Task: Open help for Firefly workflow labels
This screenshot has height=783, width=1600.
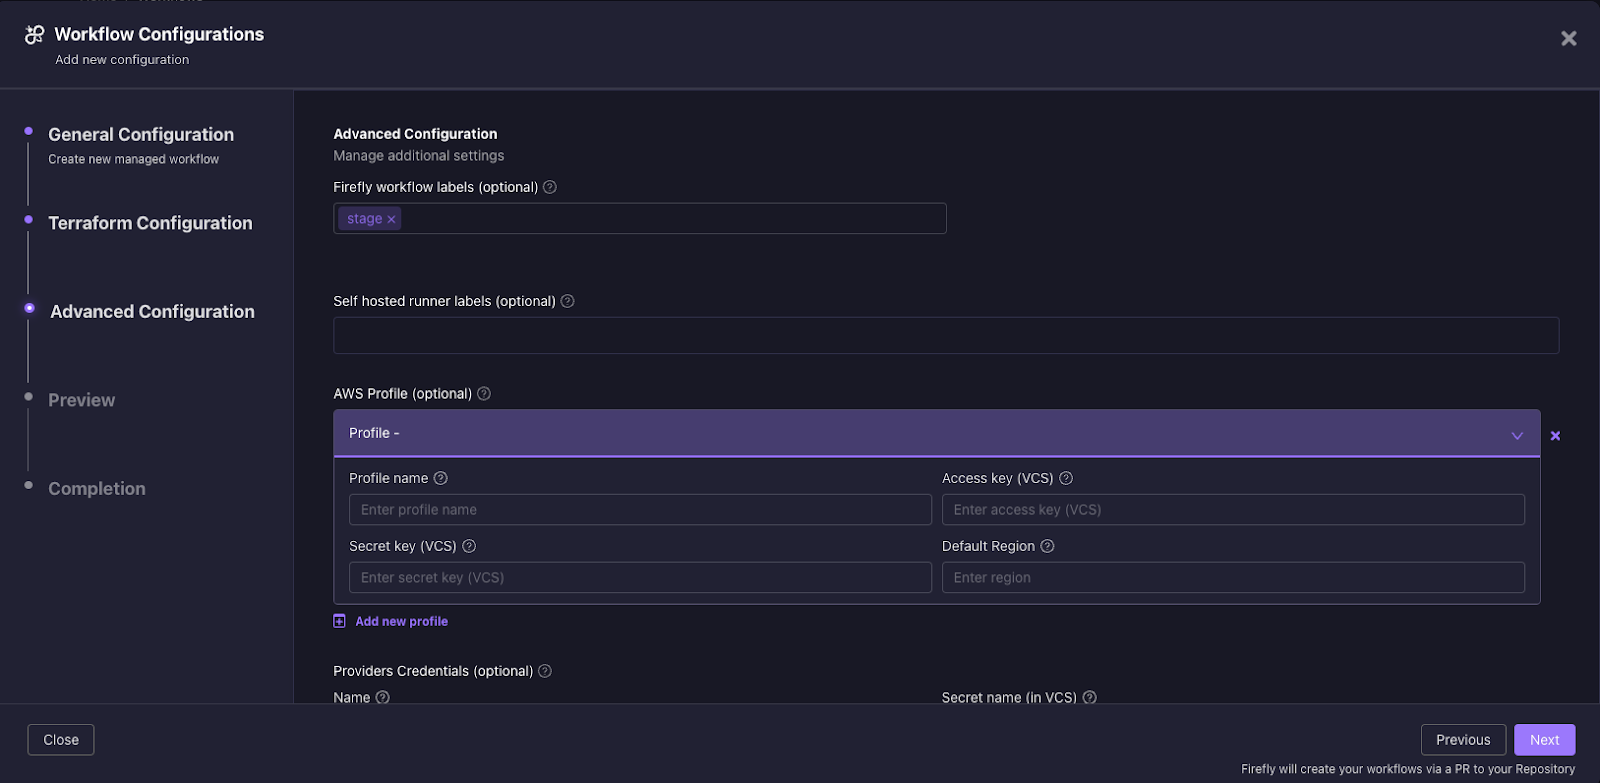Action: tap(550, 187)
